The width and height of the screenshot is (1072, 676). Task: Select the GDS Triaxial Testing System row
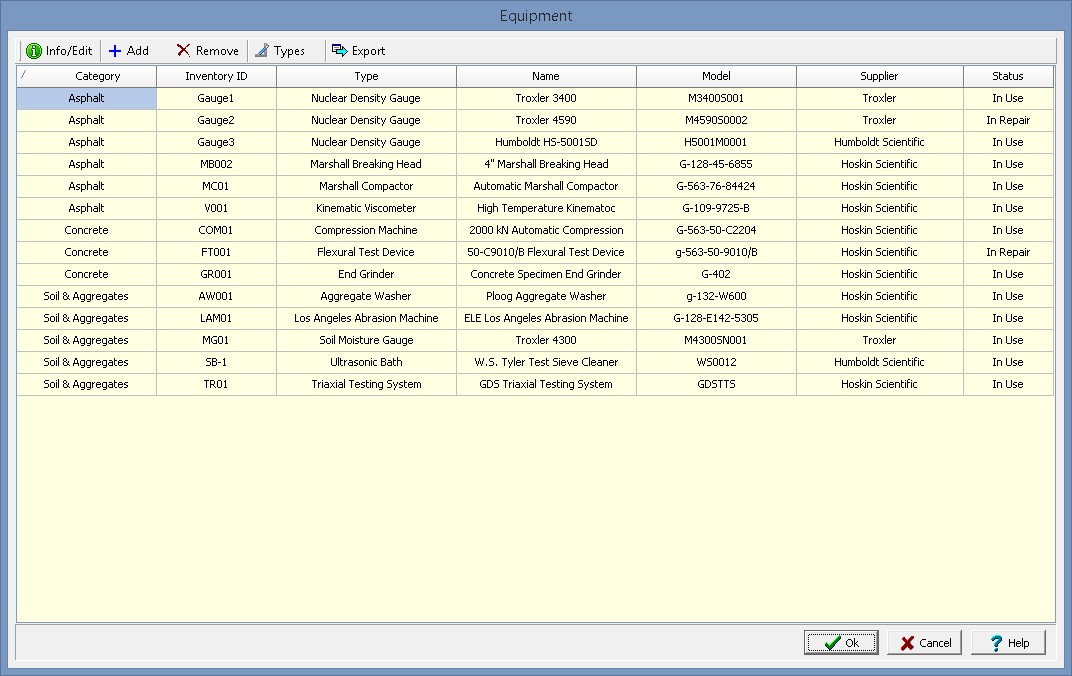pos(546,384)
